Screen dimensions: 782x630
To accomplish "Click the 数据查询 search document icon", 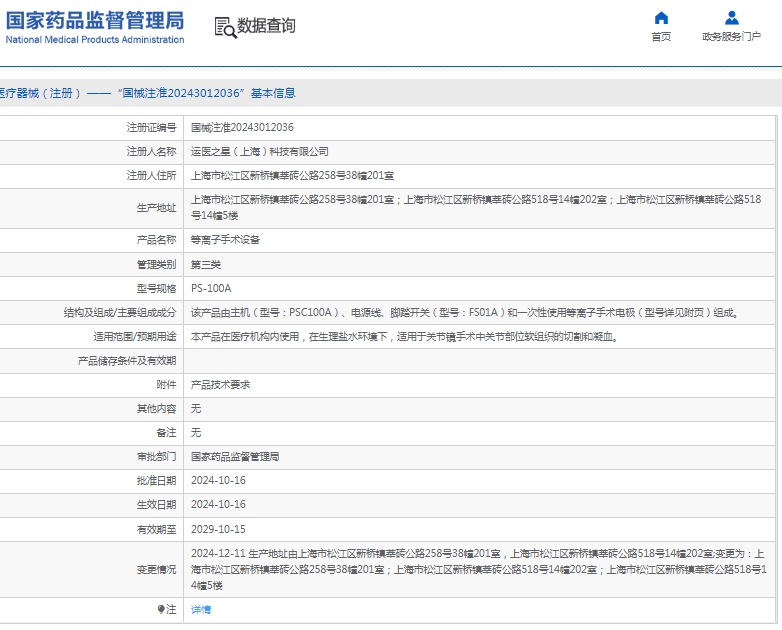I will (225, 27).
